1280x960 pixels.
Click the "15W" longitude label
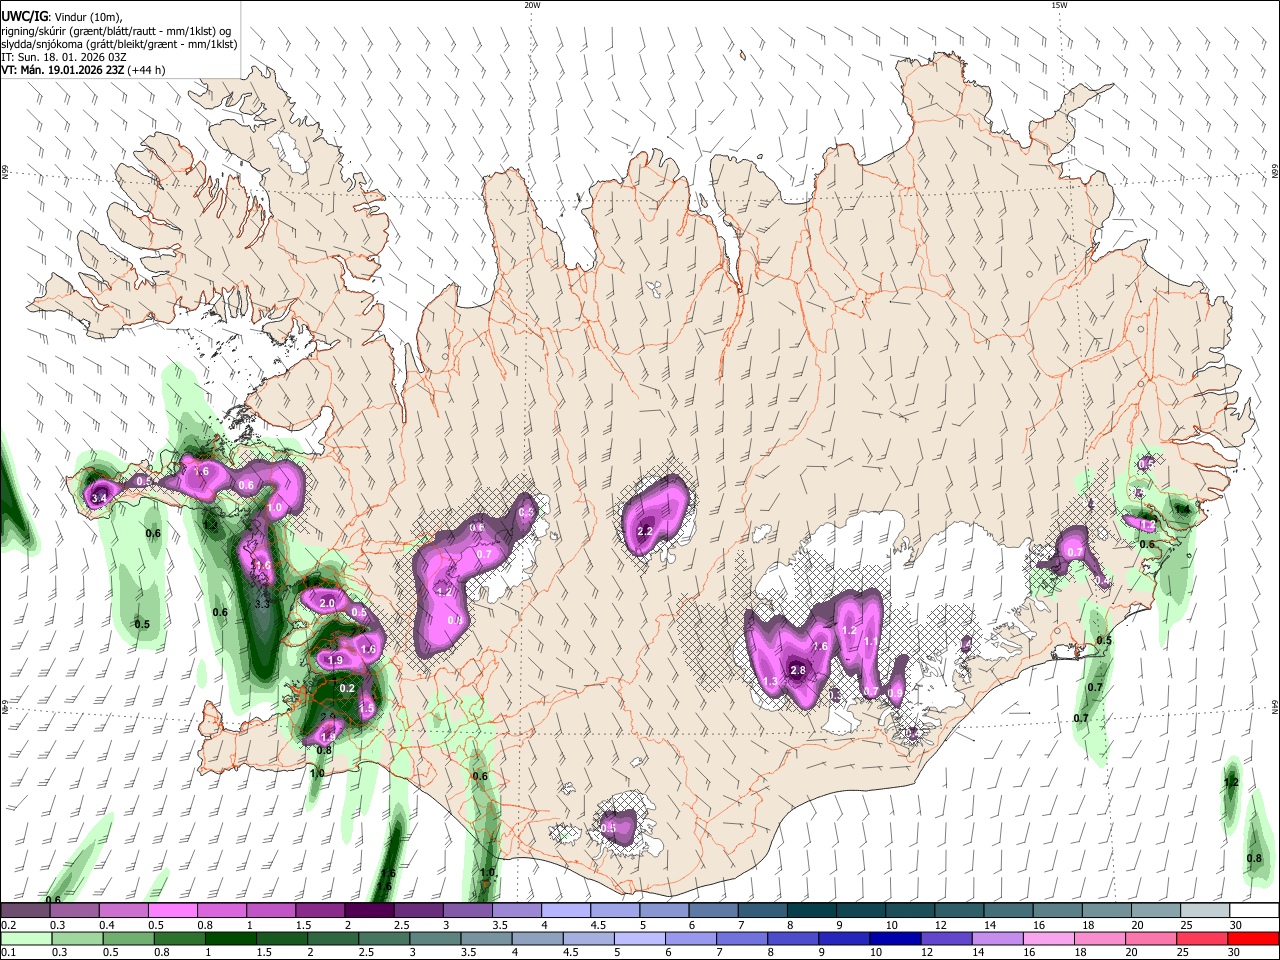point(1059,5)
